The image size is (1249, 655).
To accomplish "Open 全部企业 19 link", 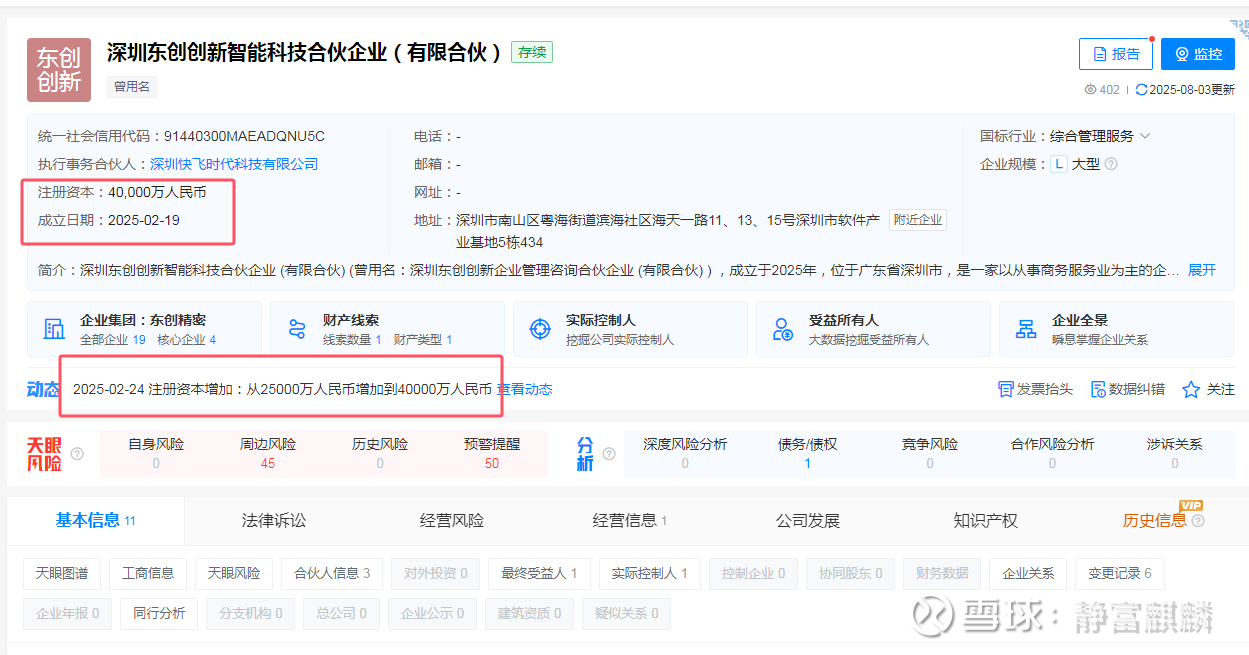I will pyautogui.click(x=113, y=340).
